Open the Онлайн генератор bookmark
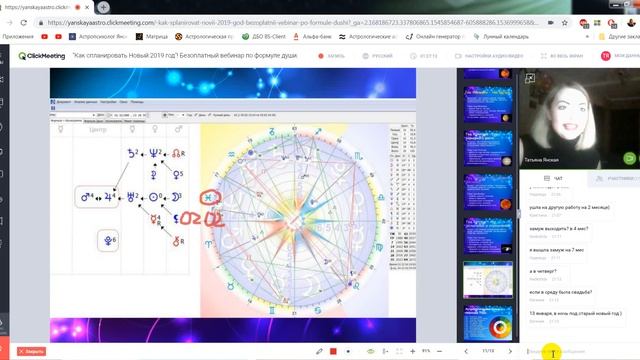This screenshot has height=360, width=640. (435, 37)
